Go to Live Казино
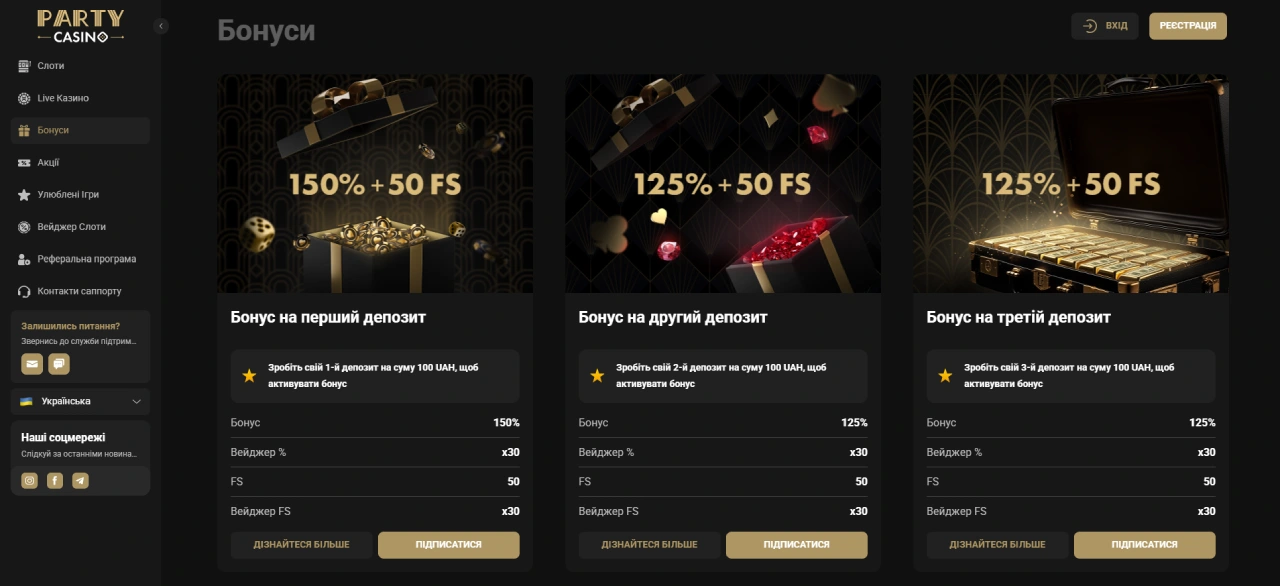The image size is (1280, 586). click(x=62, y=98)
